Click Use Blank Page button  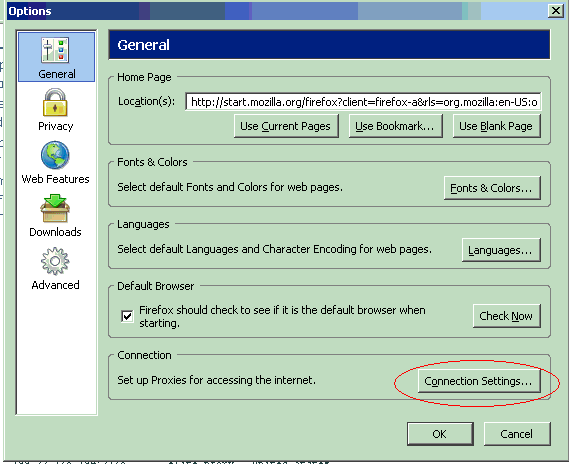(x=496, y=126)
